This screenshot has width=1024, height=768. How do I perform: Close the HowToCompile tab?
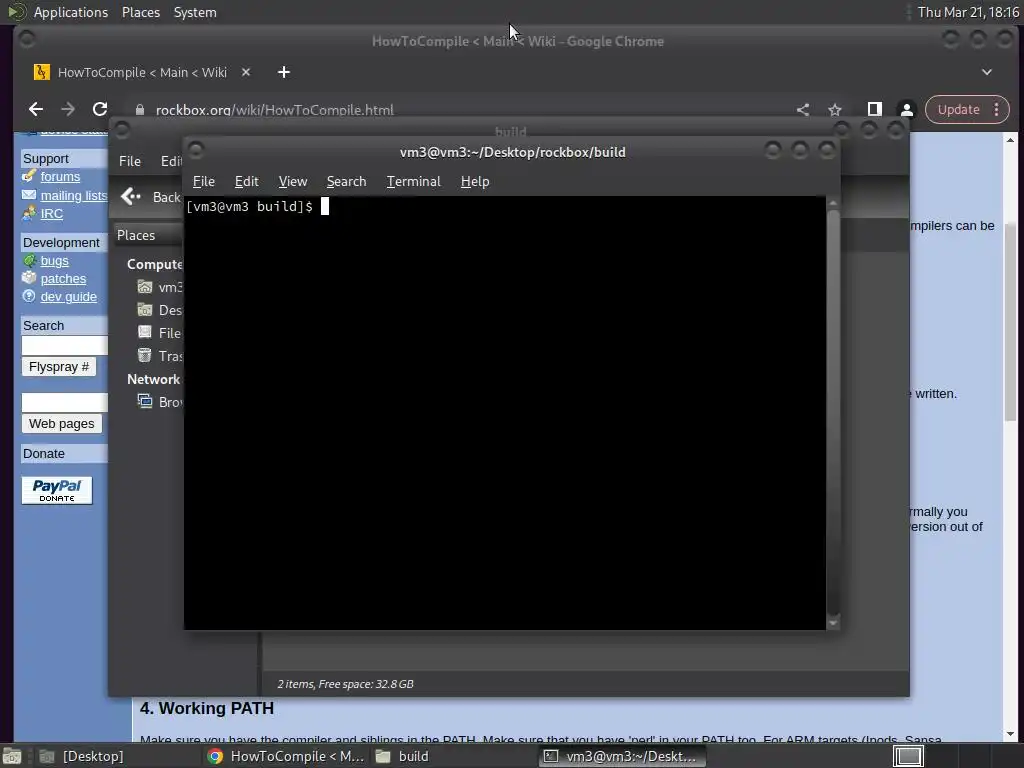coord(246,72)
